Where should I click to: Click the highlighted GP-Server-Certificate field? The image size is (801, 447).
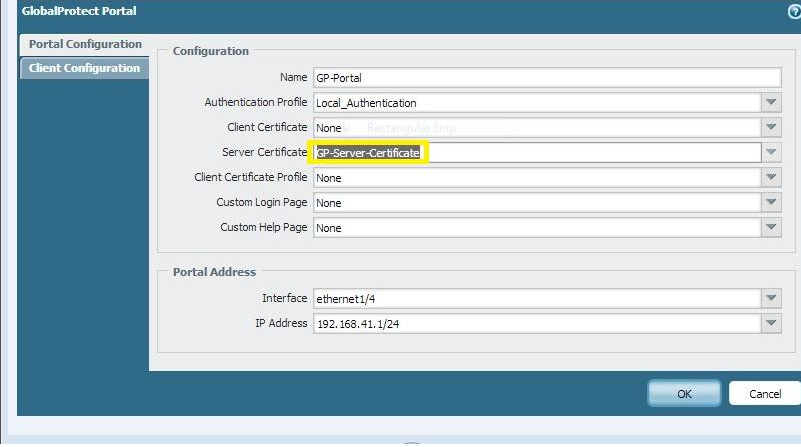coord(370,153)
